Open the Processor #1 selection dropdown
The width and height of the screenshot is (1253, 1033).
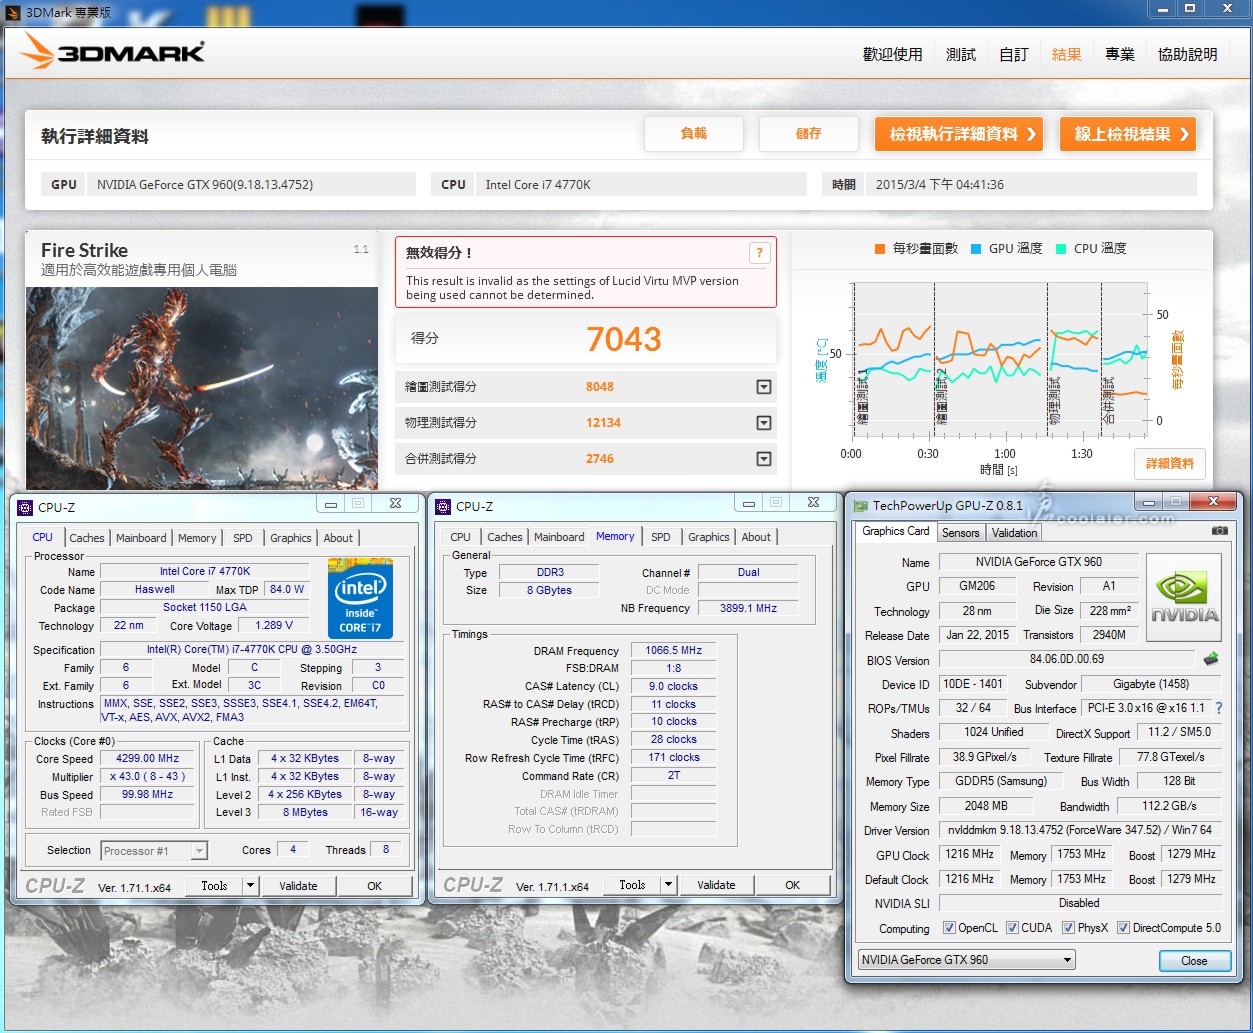(x=199, y=851)
